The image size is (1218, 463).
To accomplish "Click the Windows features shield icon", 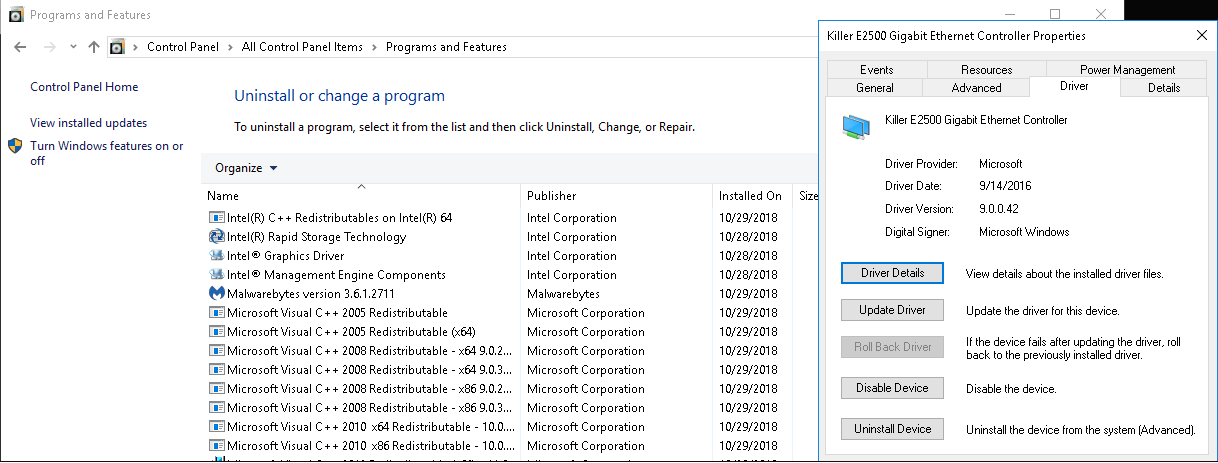I will point(16,146).
